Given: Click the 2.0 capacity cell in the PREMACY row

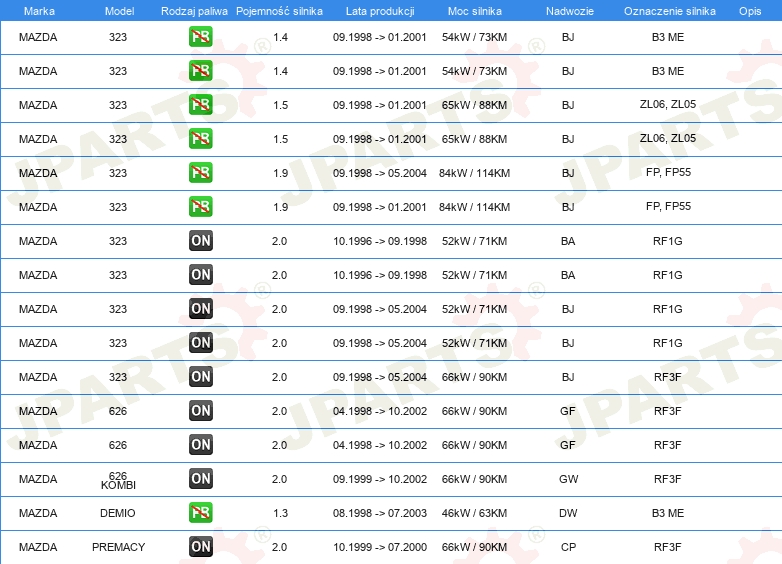Looking at the screenshot, I should [x=279, y=547].
